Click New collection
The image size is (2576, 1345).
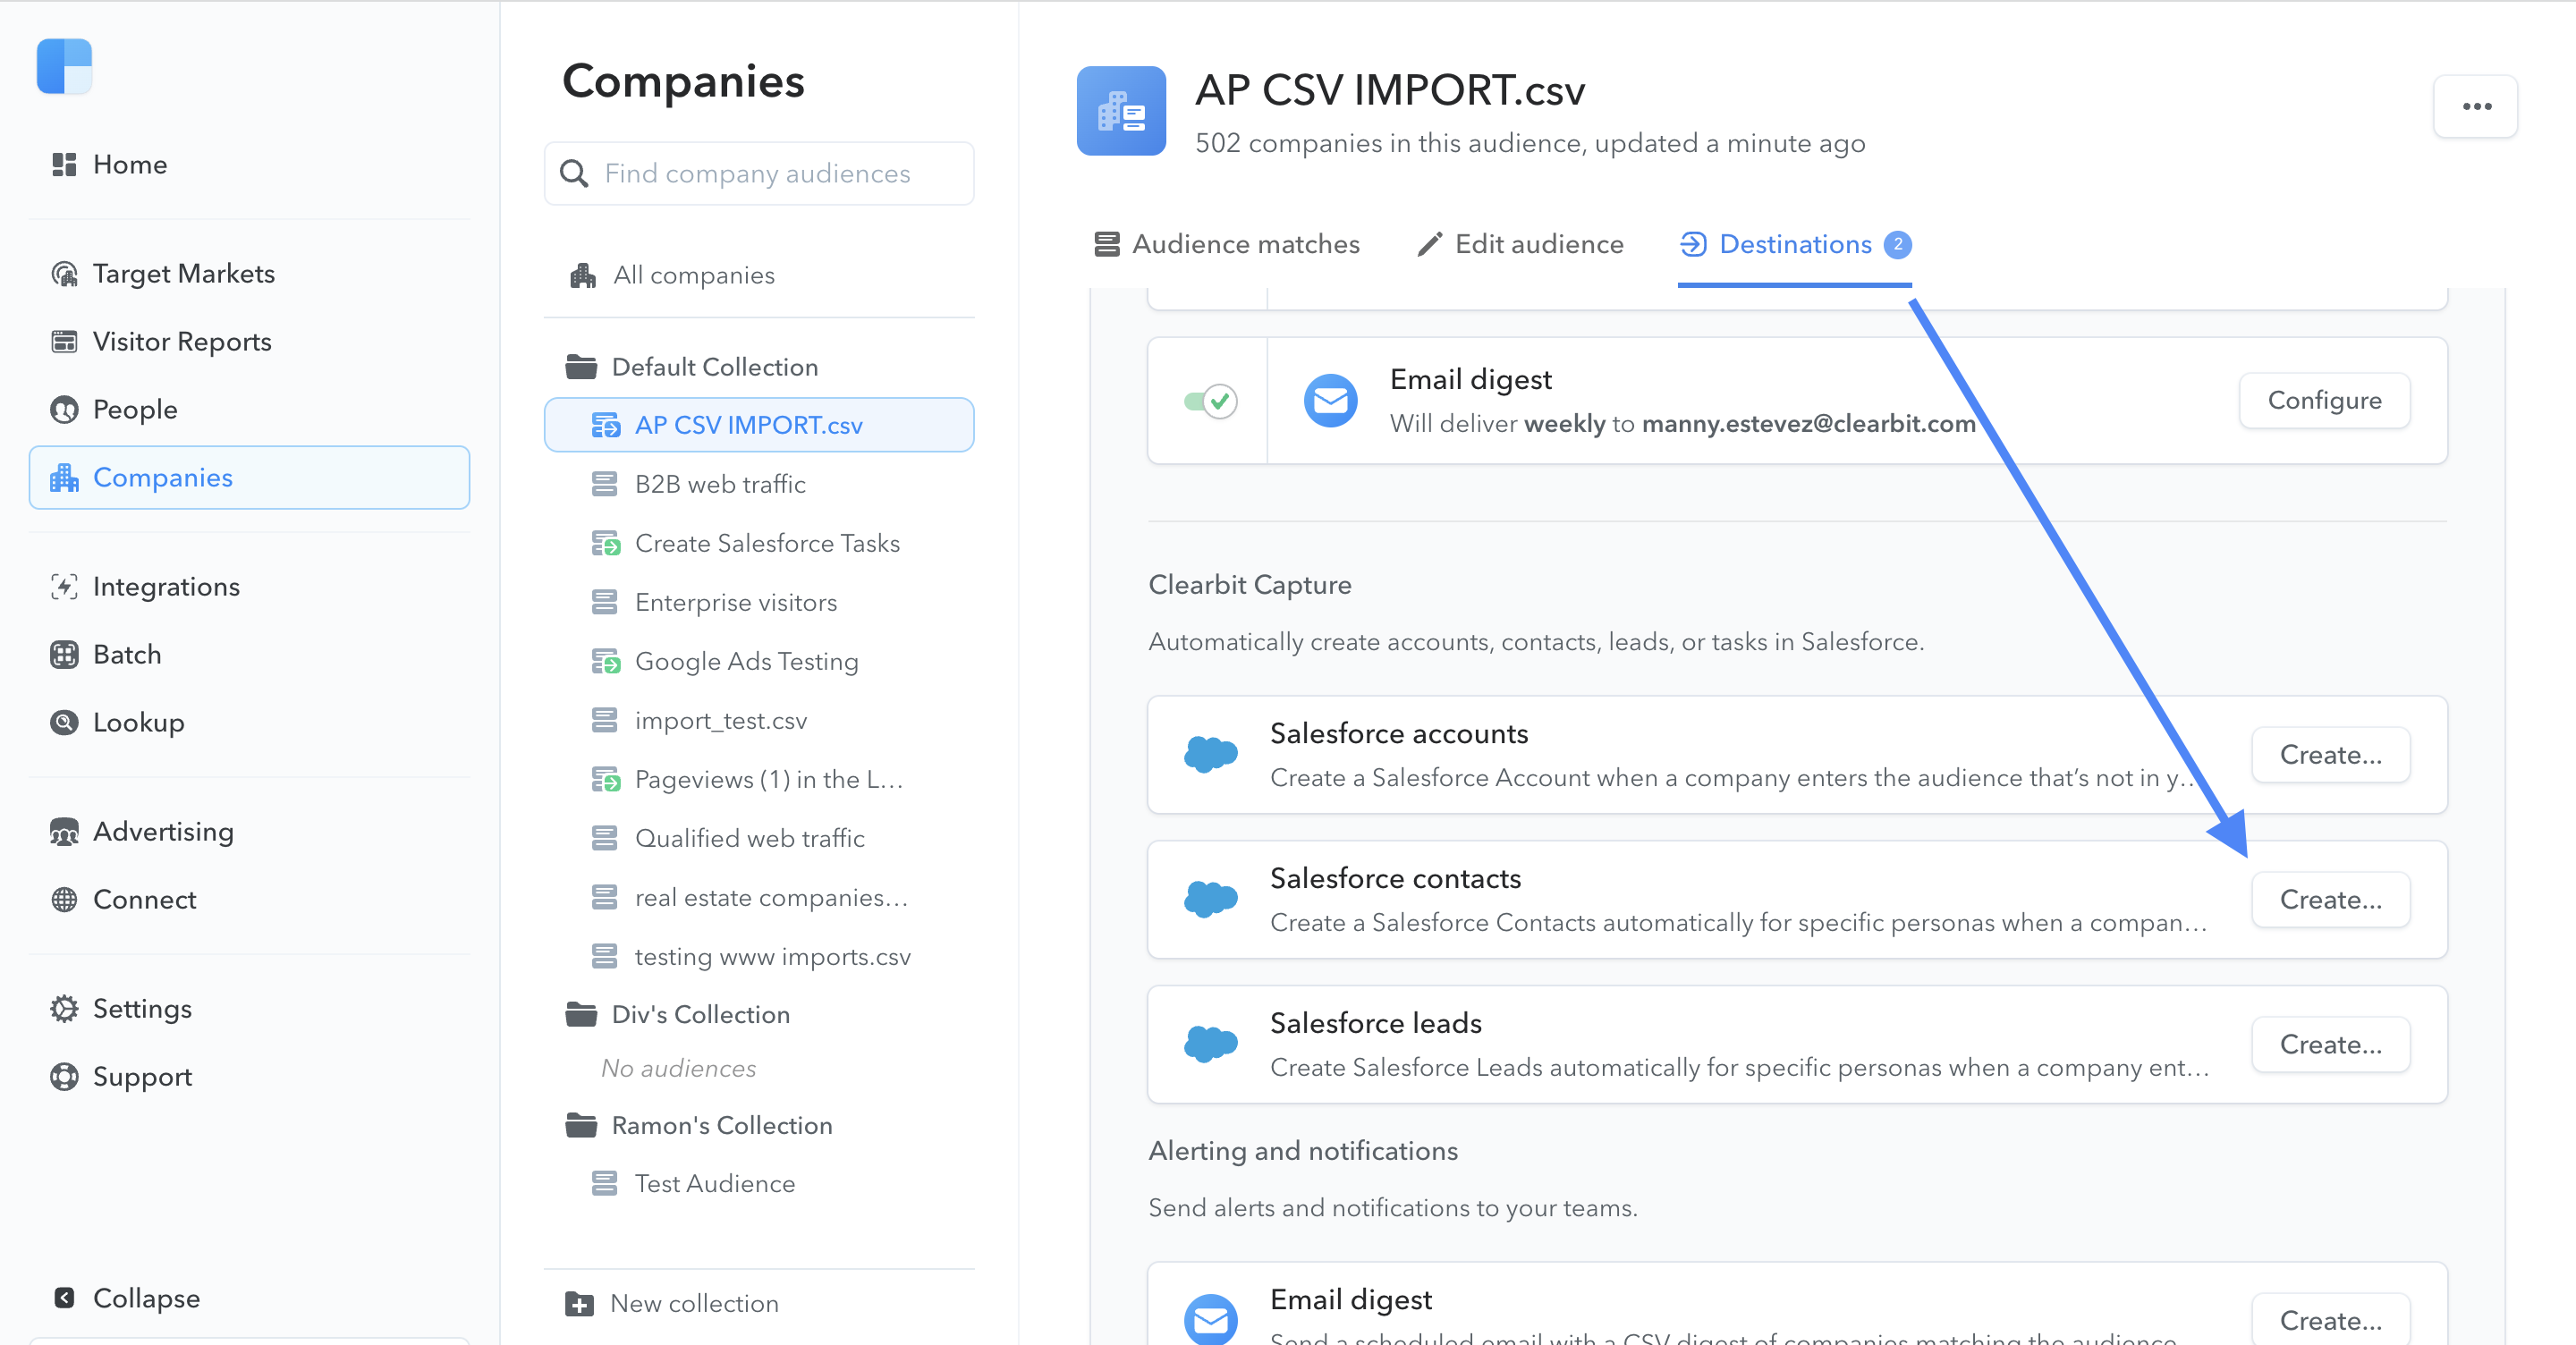click(x=672, y=1303)
